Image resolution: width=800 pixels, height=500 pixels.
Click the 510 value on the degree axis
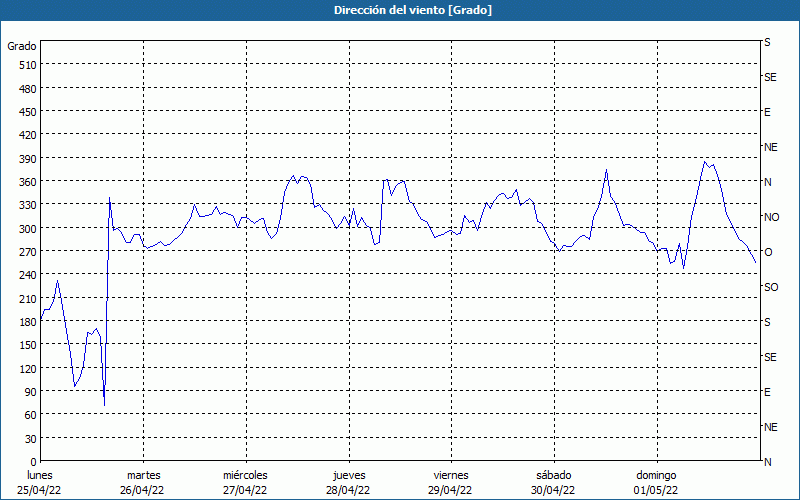tap(28, 65)
